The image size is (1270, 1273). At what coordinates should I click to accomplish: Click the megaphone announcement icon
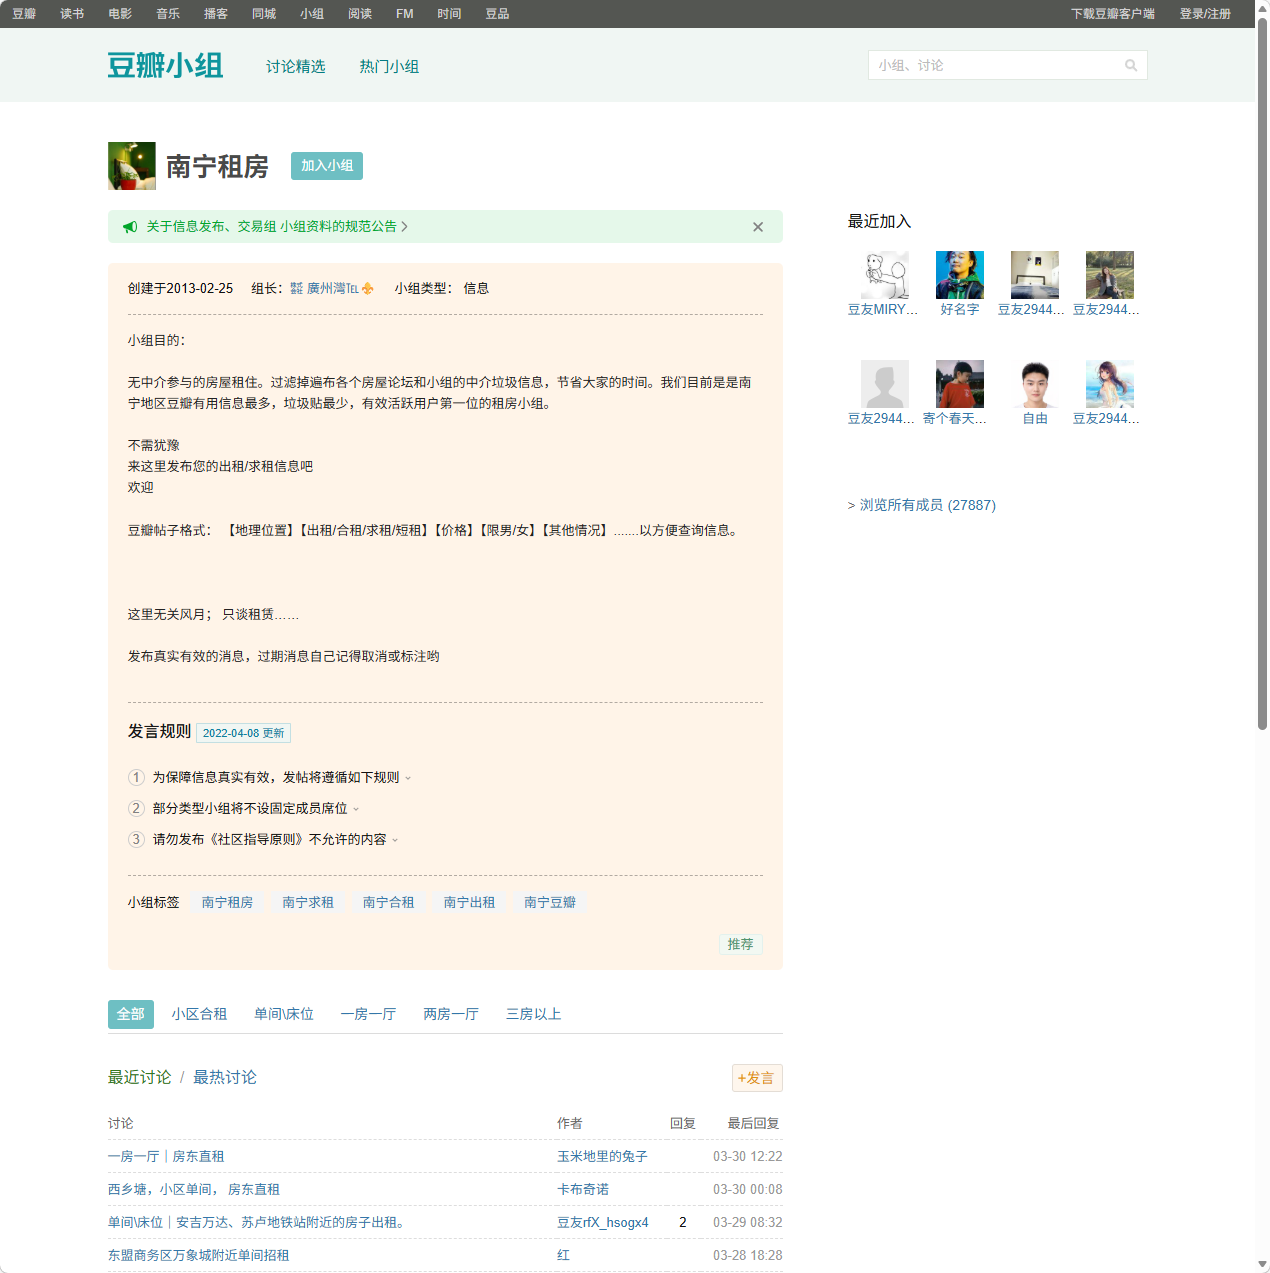click(x=130, y=227)
